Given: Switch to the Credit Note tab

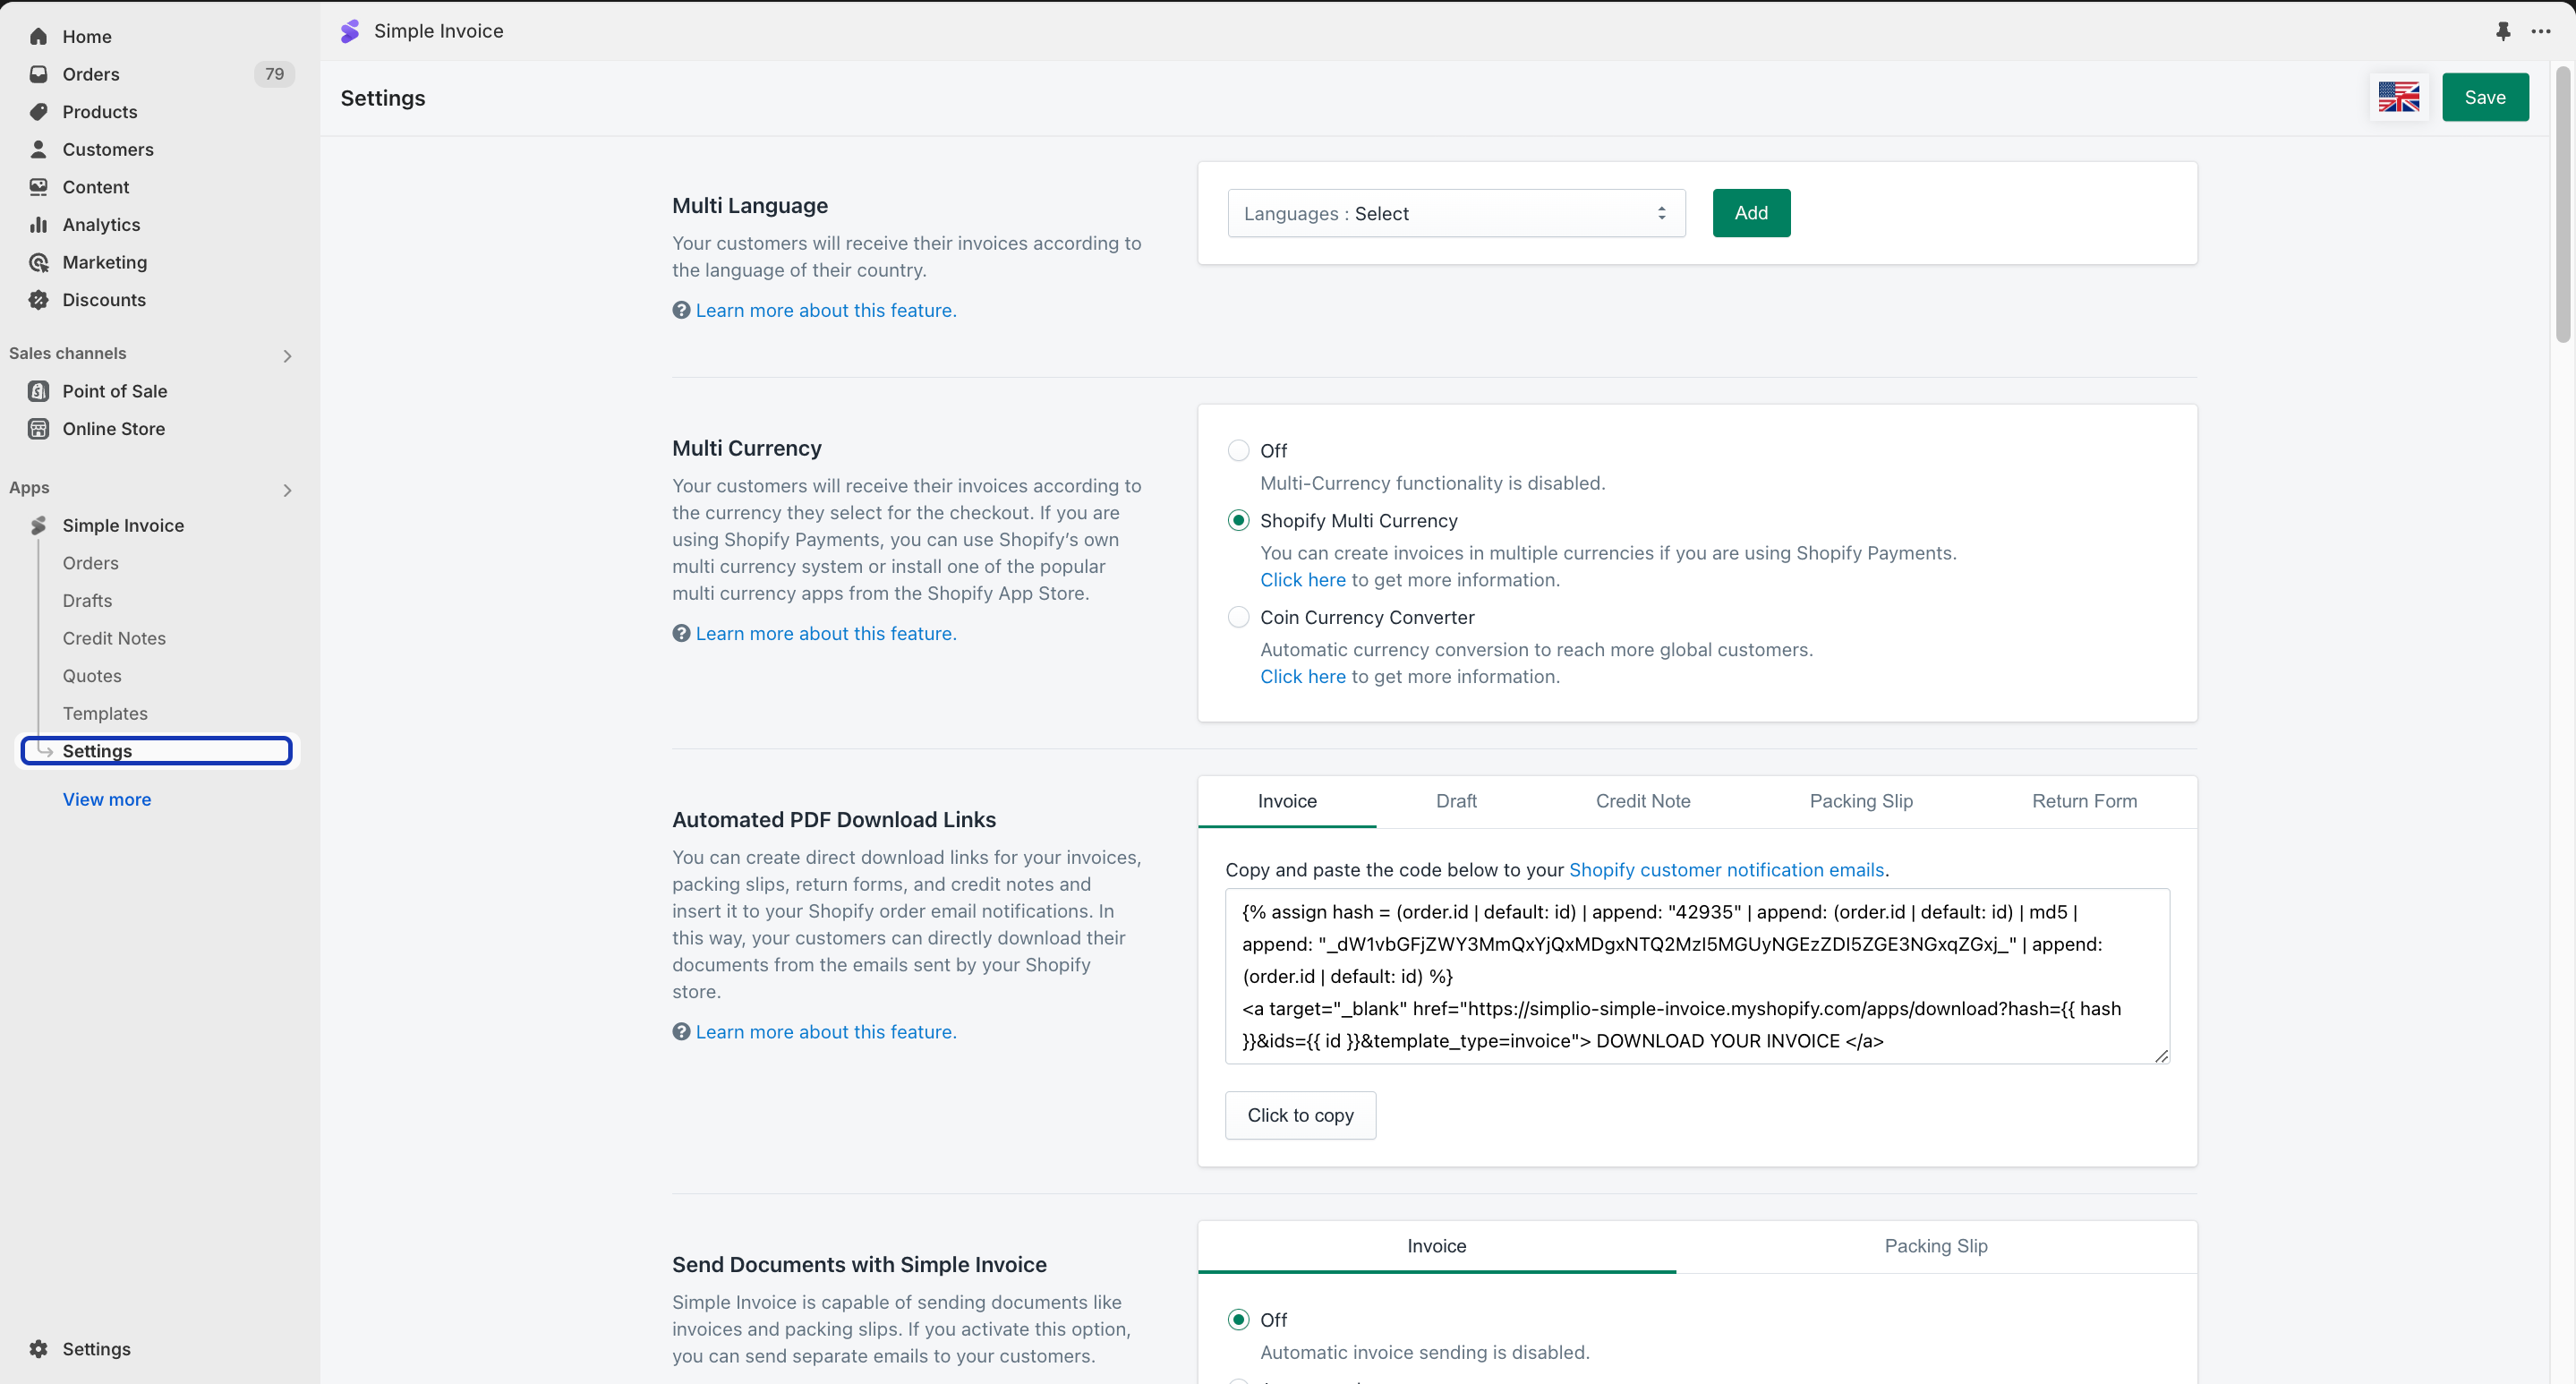Looking at the screenshot, I should tap(1642, 801).
